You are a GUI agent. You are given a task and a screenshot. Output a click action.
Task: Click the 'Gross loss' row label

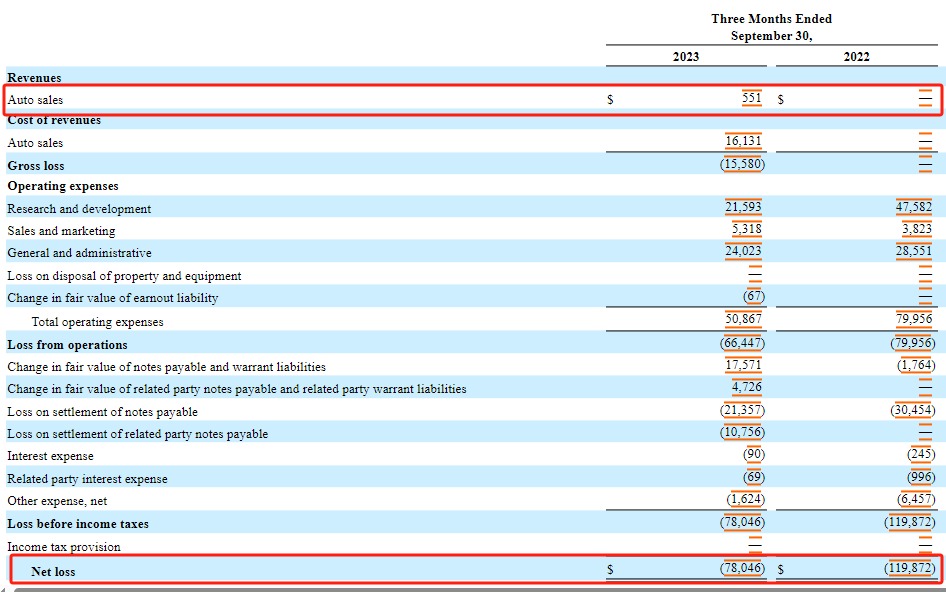(36, 166)
